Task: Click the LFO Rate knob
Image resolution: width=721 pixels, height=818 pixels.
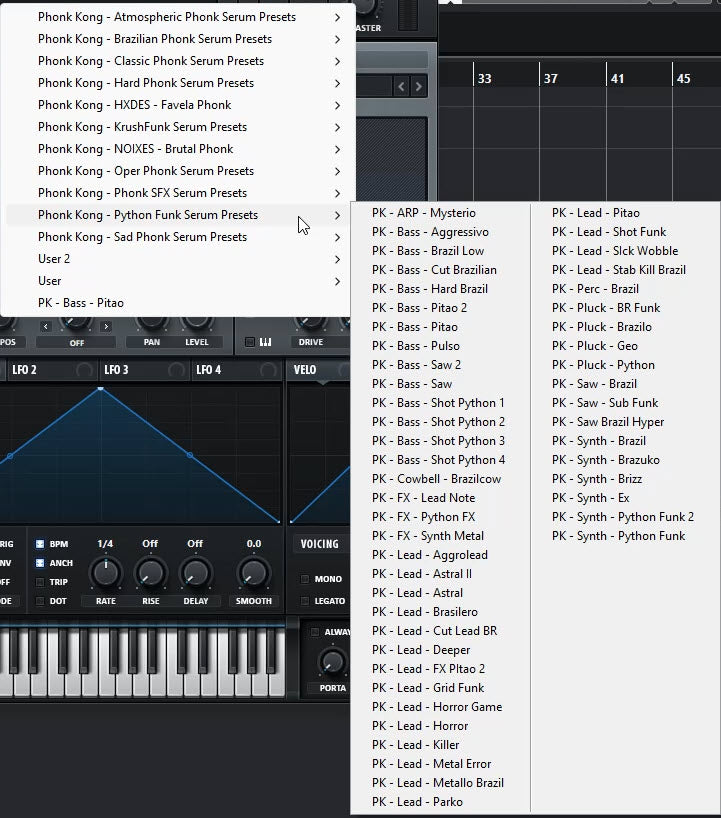Action: point(105,574)
